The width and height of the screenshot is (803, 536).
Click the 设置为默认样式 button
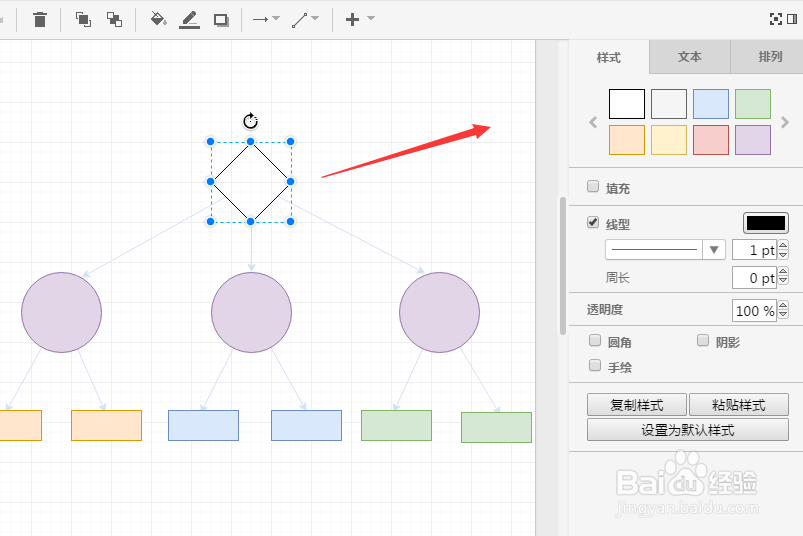(x=688, y=430)
